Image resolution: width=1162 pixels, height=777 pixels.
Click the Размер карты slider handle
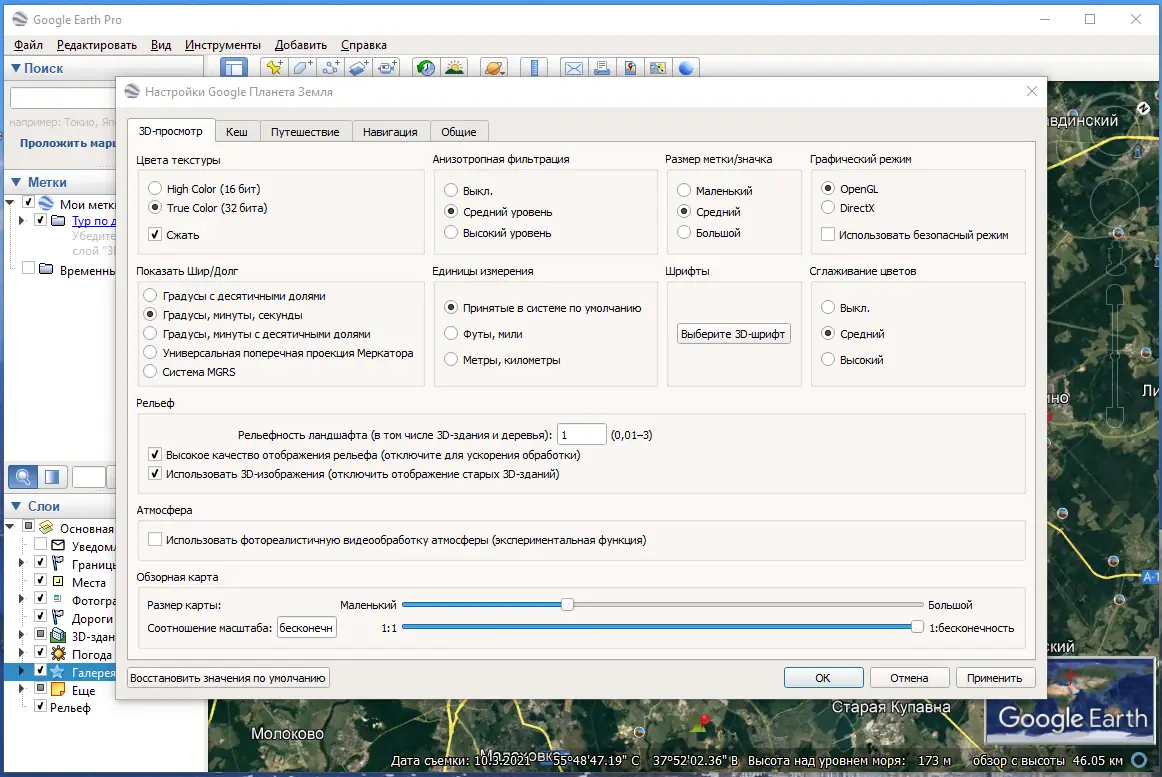[567, 605]
